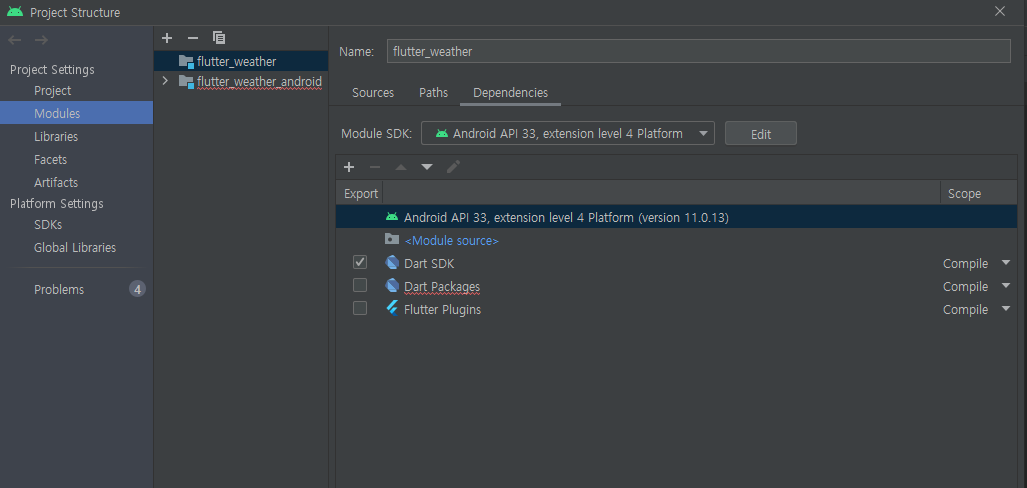This screenshot has width=1027, height=488.
Task: Open the Module SDK dropdown
Action: click(567, 134)
